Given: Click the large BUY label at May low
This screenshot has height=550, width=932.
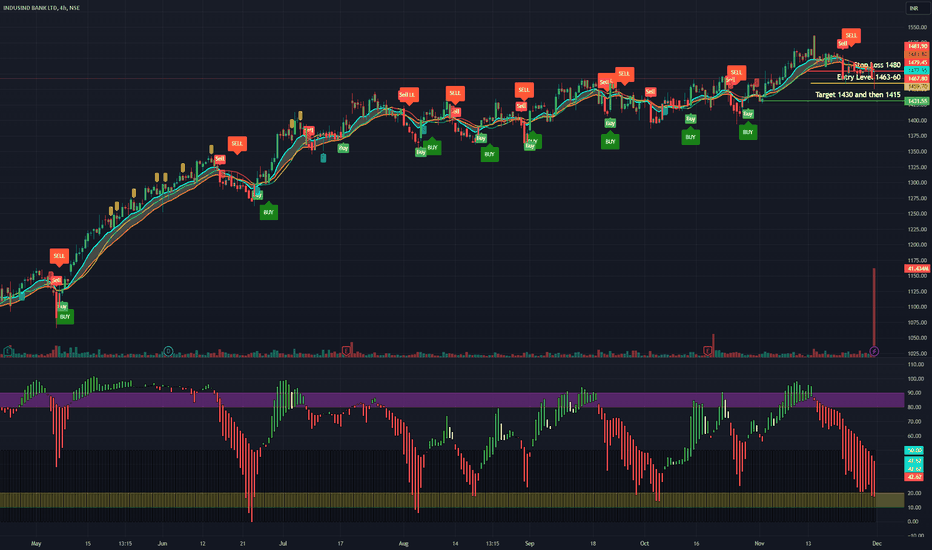Looking at the screenshot, I should pos(65,316).
